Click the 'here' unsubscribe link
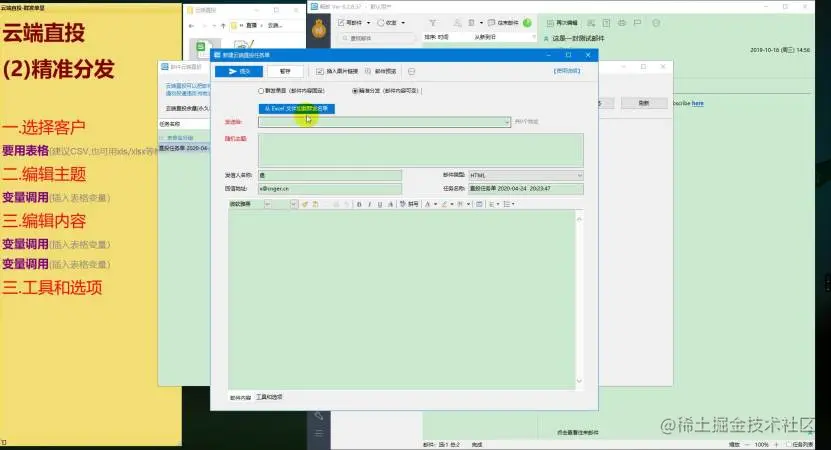 pos(697,103)
